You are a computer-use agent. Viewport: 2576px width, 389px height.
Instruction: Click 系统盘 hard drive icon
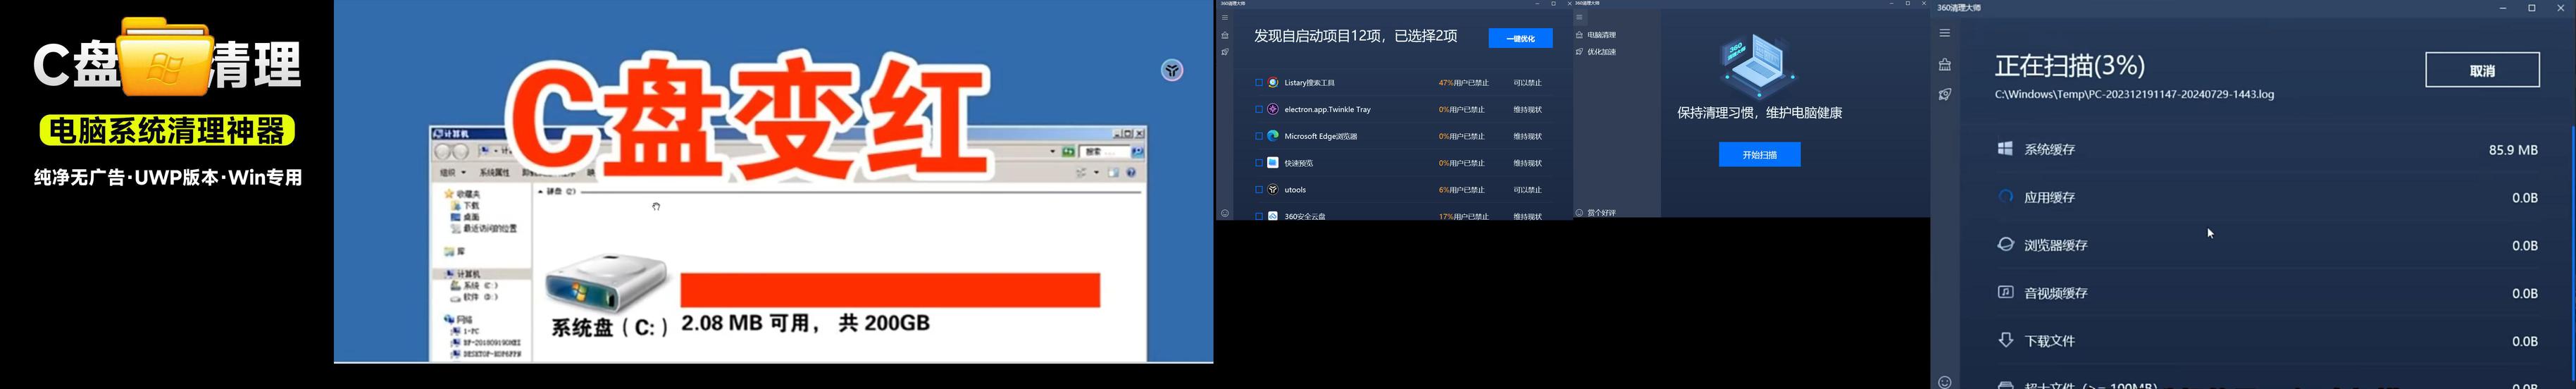(x=606, y=284)
